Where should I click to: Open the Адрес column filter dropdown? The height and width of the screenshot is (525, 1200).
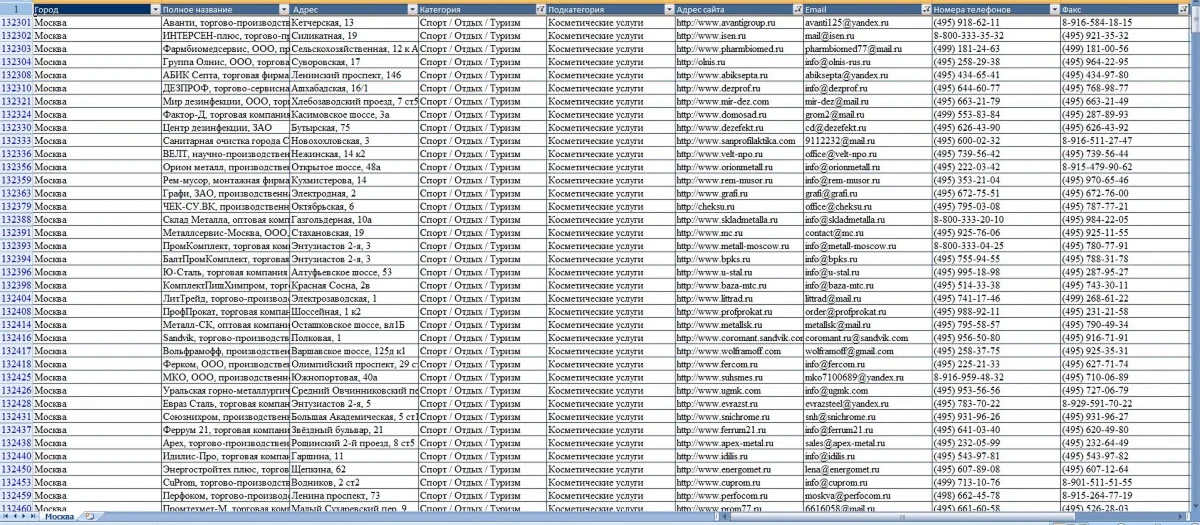coord(412,8)
